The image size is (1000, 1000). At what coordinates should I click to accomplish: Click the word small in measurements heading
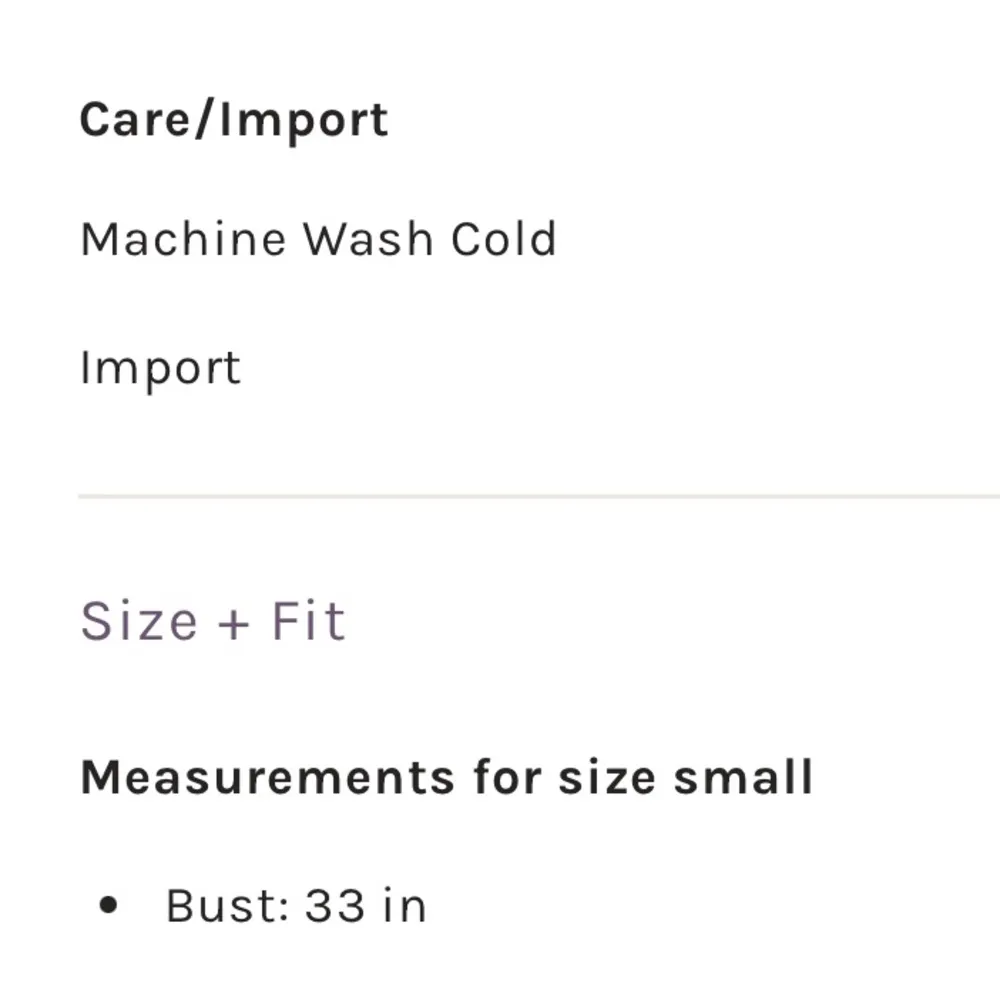tap(742, 777)
